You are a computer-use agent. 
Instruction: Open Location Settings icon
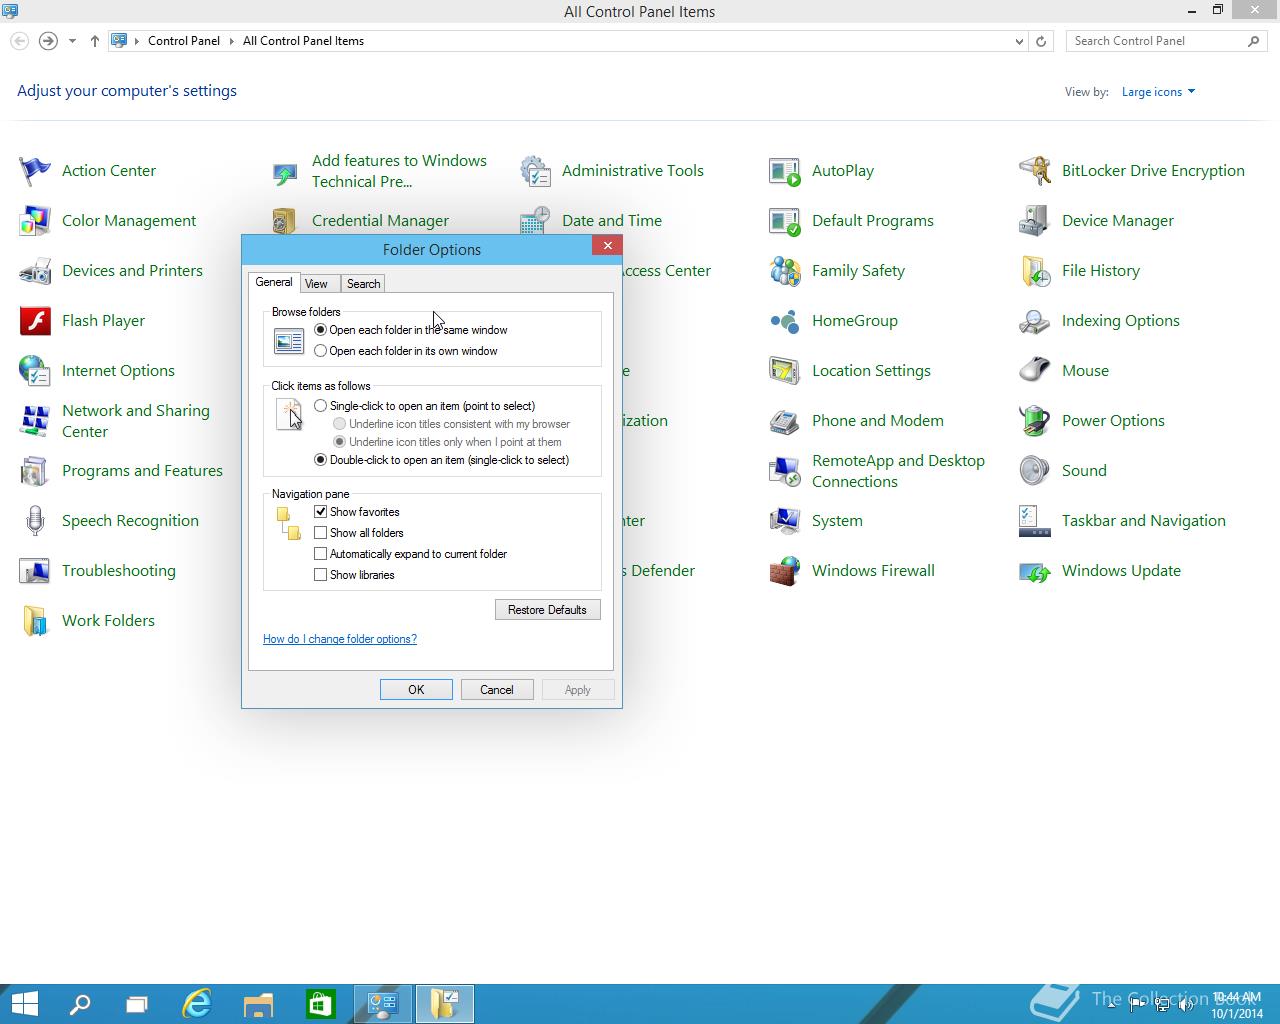point(785,371)
